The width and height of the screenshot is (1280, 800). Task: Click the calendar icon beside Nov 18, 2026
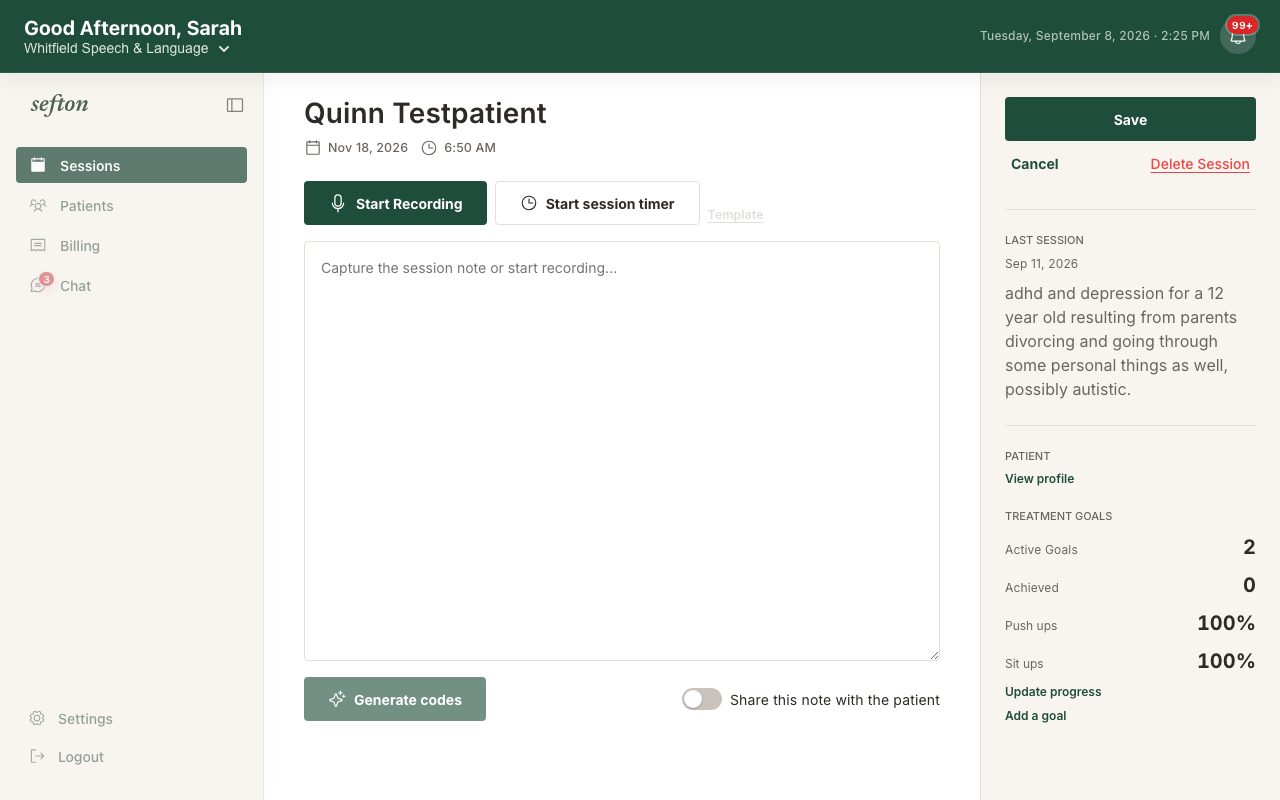(312, 147)
